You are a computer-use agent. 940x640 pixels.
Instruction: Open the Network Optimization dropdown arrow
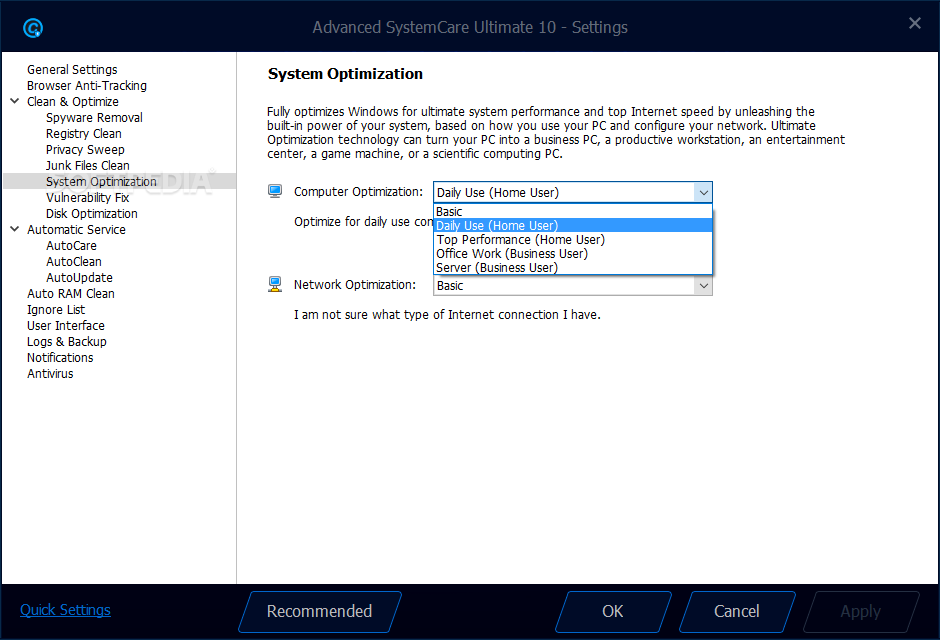tap(703, 286)
